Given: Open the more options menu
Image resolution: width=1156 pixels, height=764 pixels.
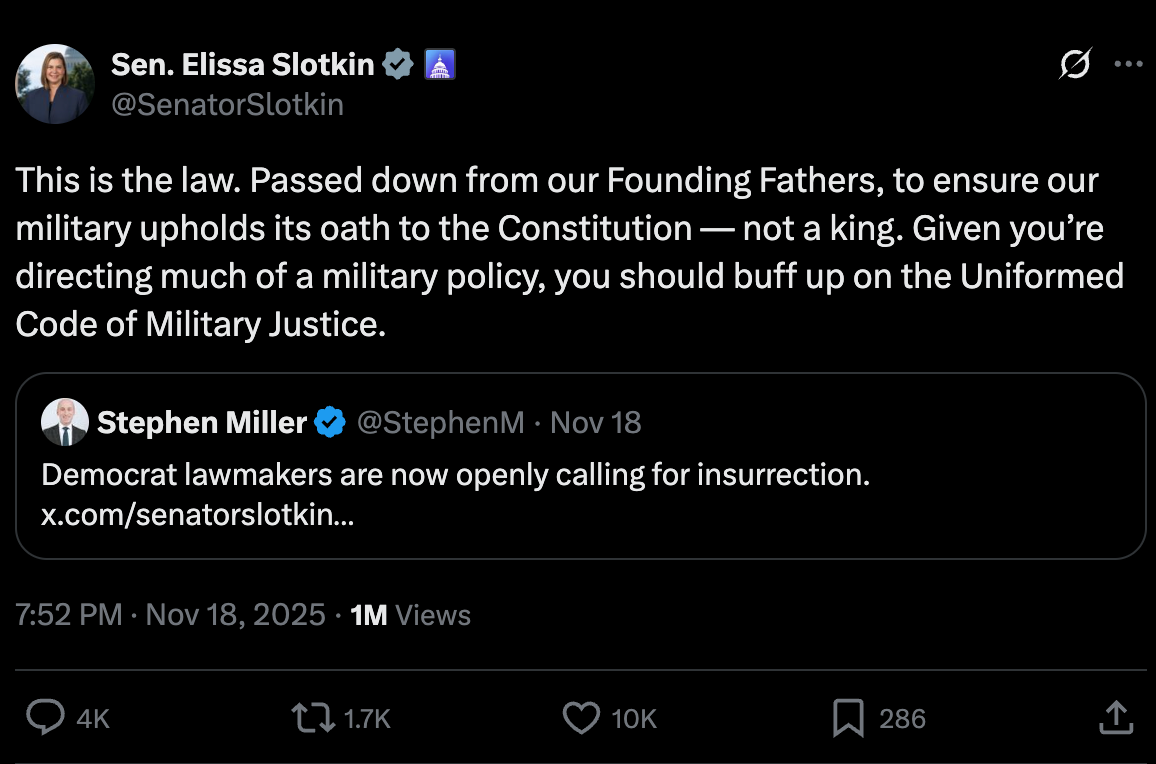Looking at the screenshot, I should coord(1129,62).
